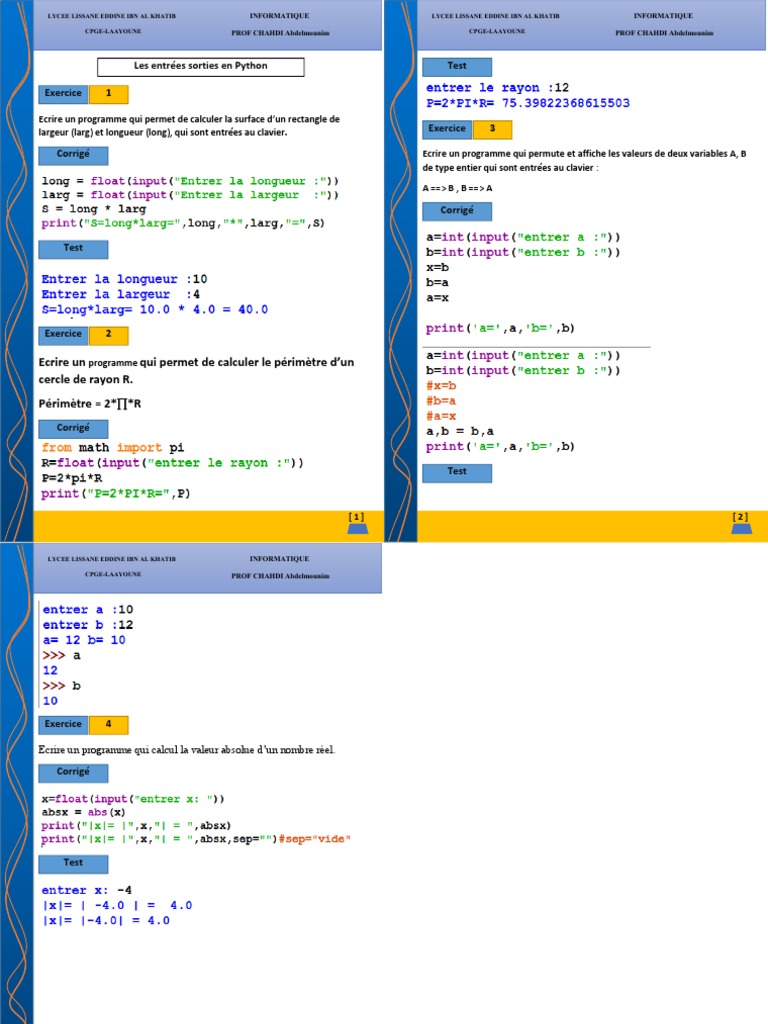
Task: Click the Test label above 'entrer le rayon :12'
Action: click(x=457, y=66)
